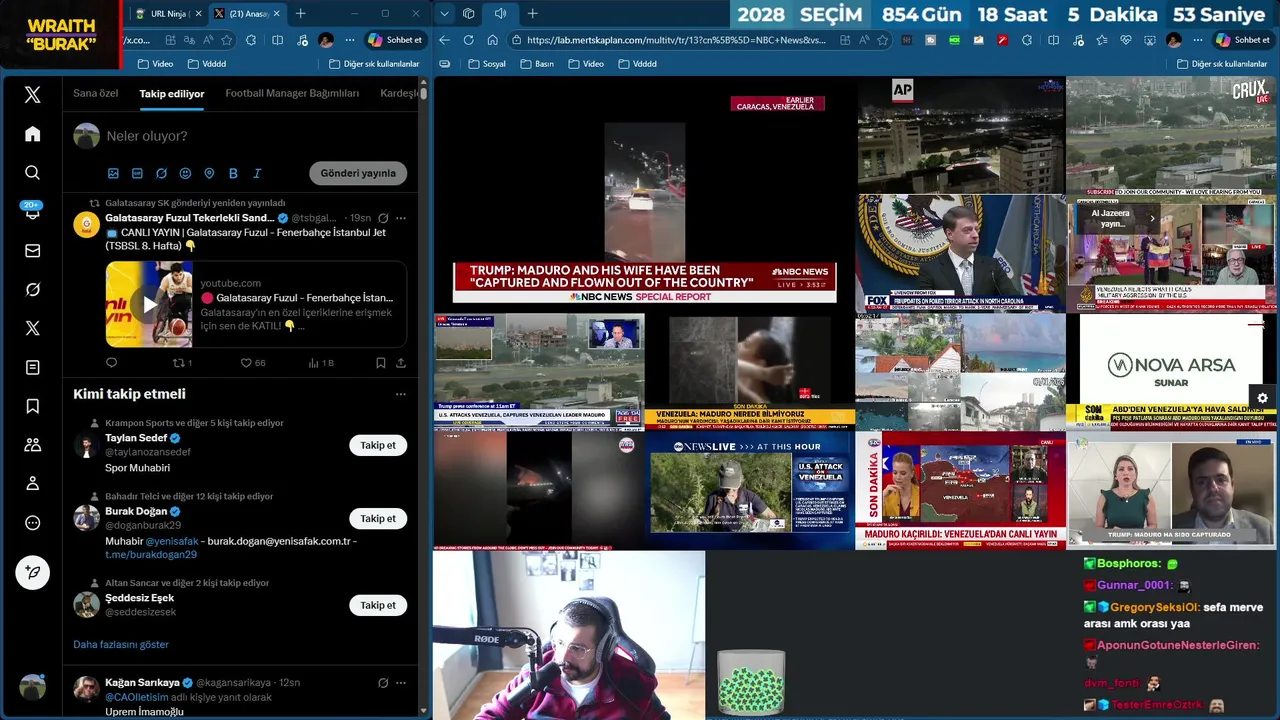Open Sohbet et Copilot in right browser

pyautogui.click(x=1243, y=40)
